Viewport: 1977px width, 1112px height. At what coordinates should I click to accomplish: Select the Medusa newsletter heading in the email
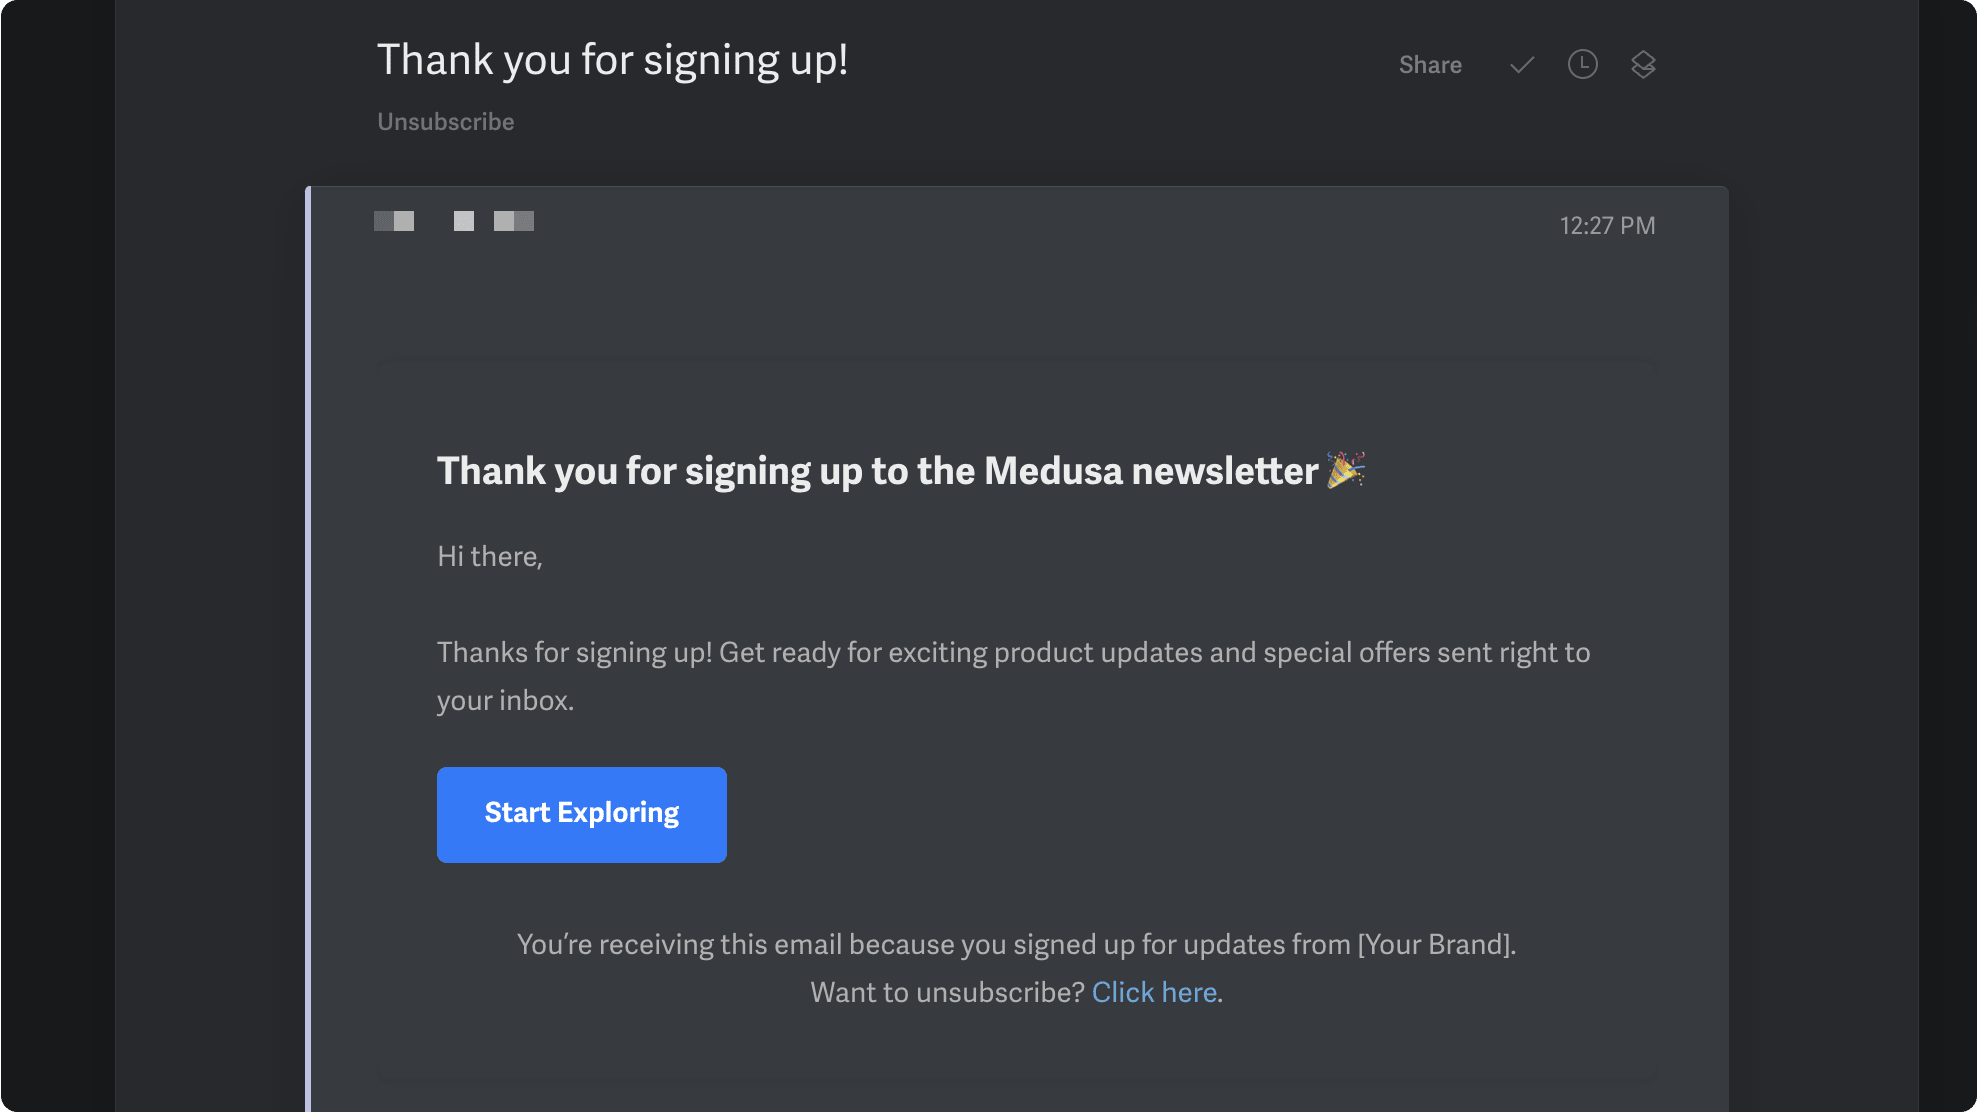900,470
